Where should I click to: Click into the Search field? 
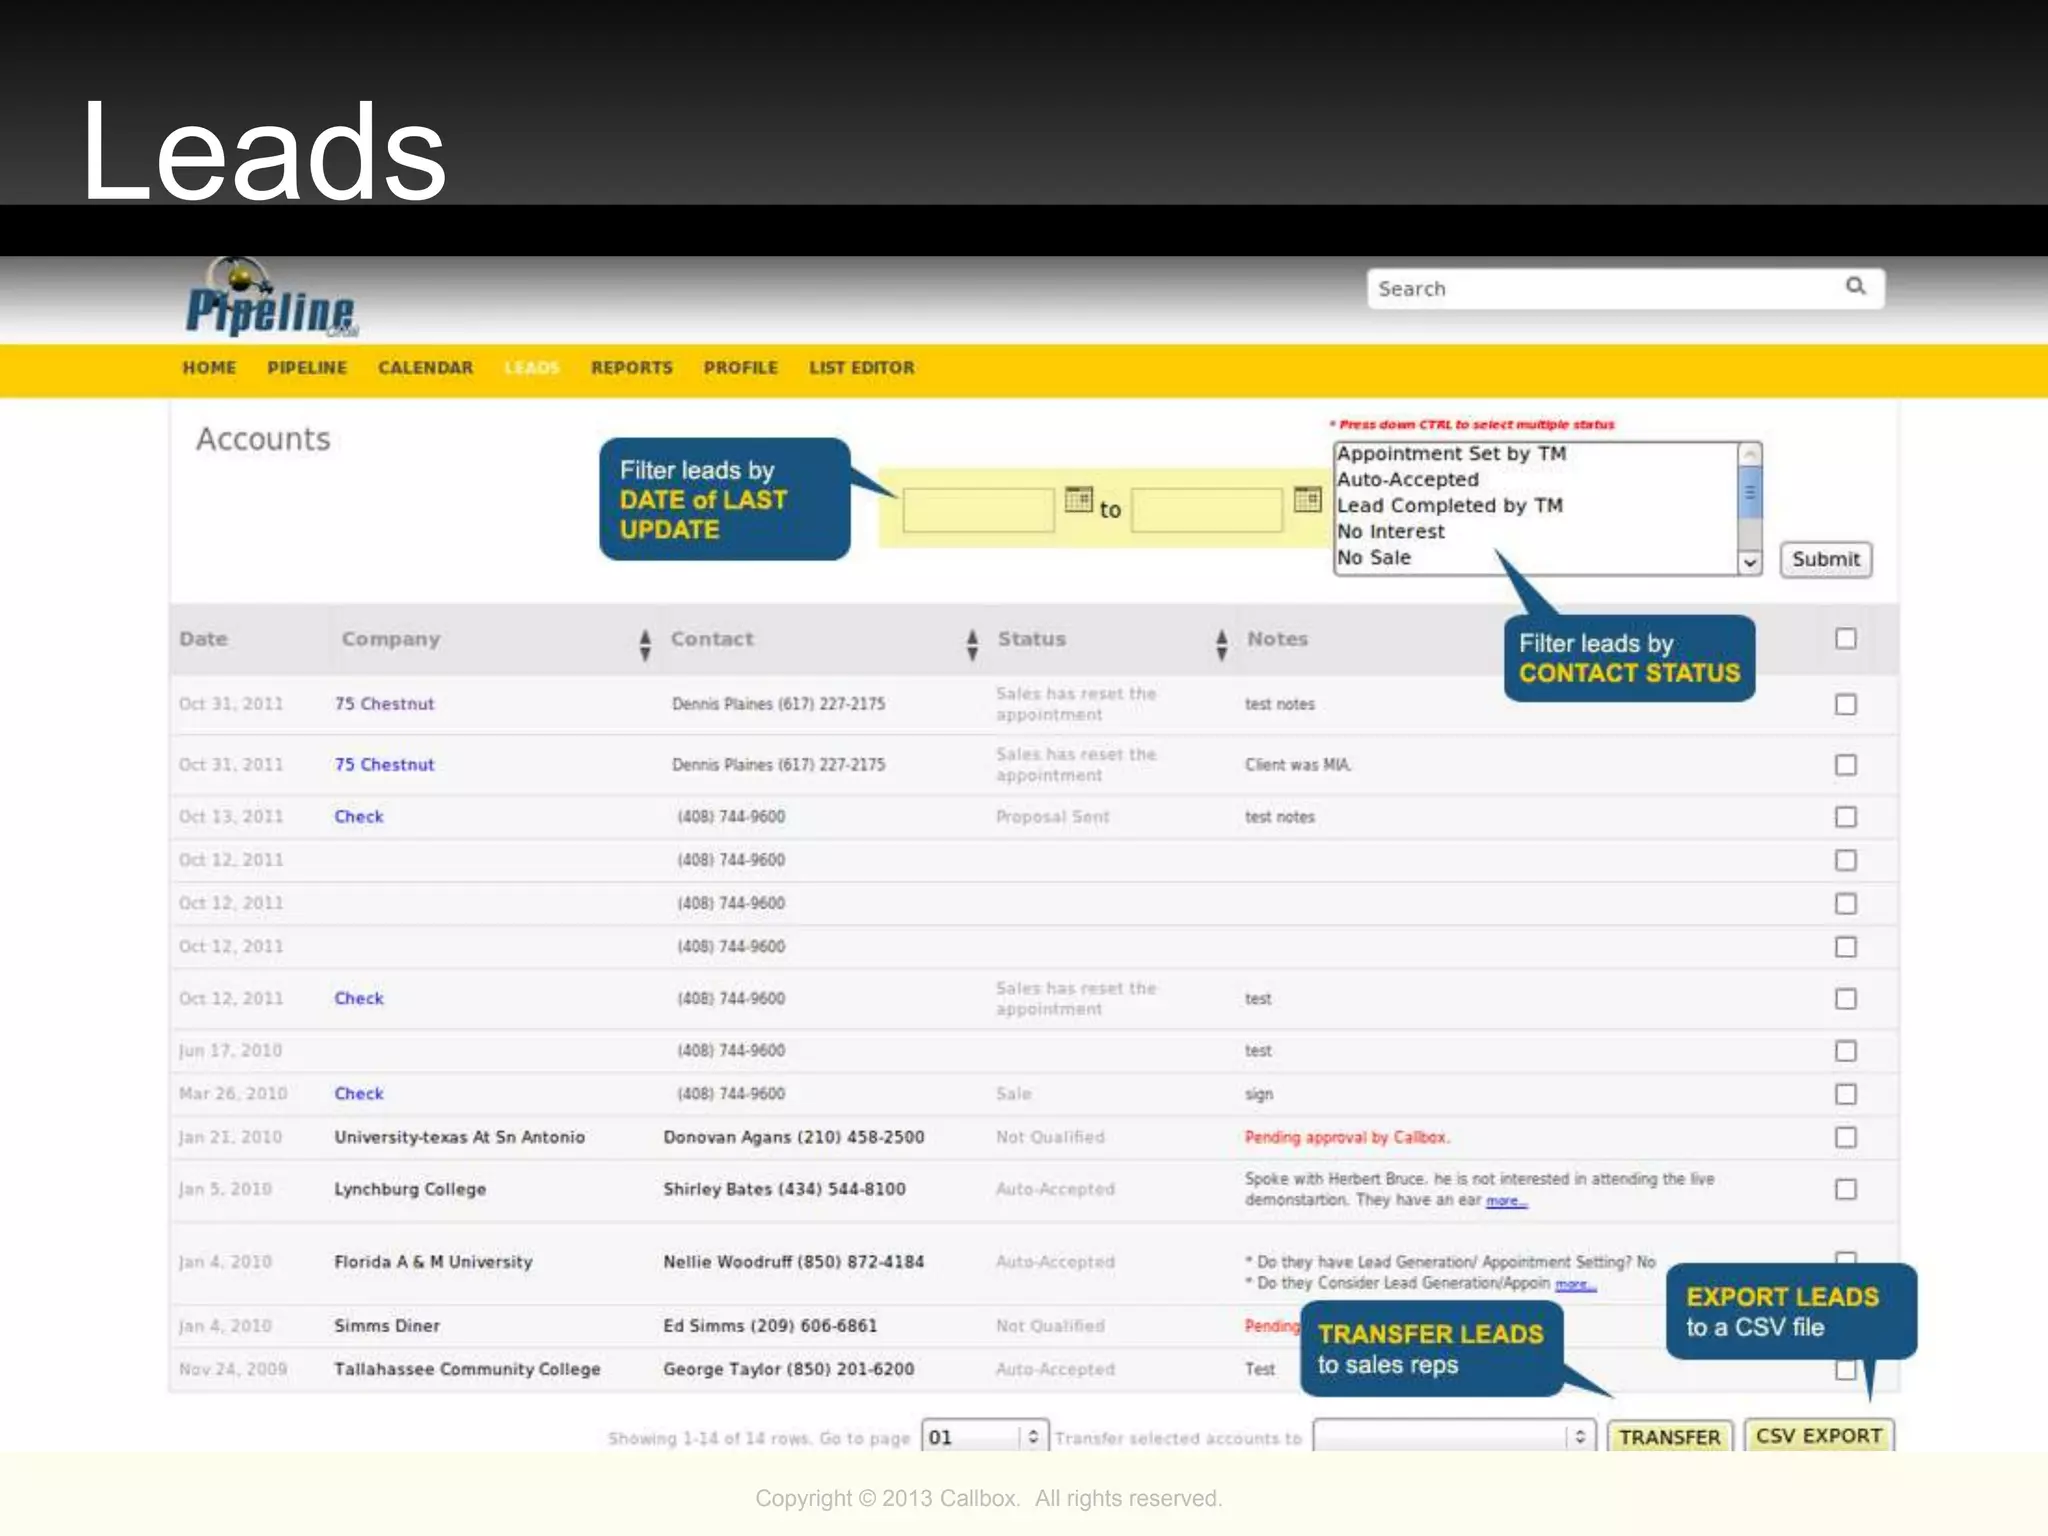point(1600,289)
